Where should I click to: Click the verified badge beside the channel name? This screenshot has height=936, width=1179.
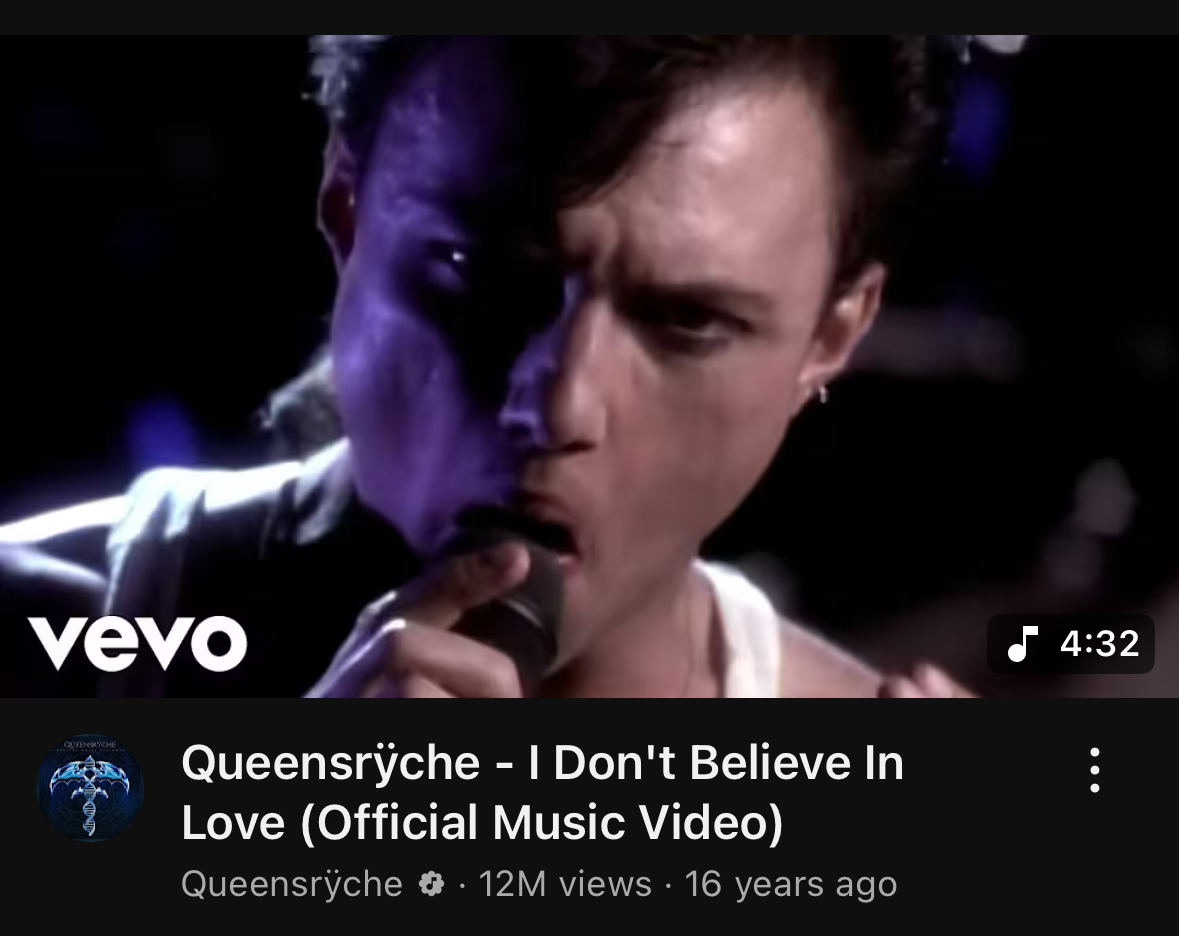(431, 884)
